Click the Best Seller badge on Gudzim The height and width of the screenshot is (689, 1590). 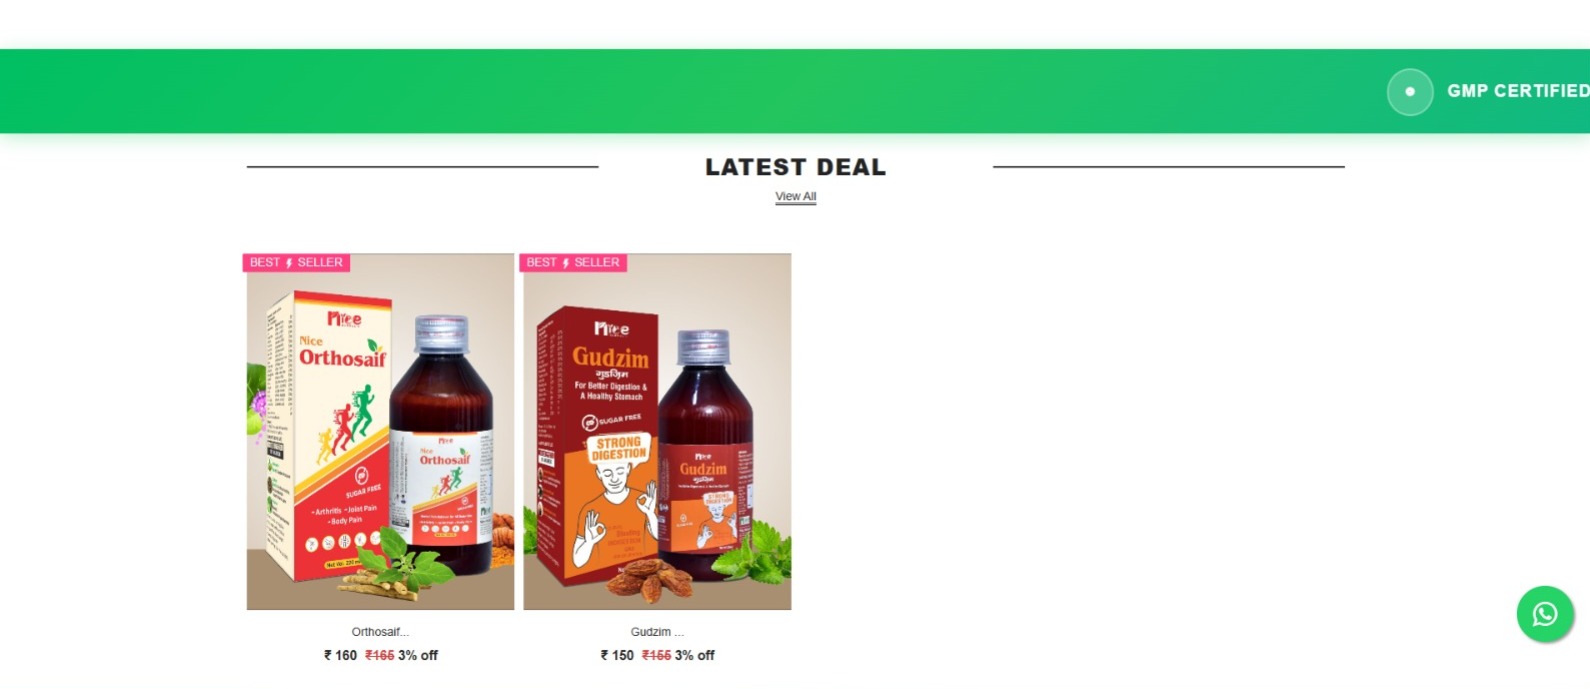(573, 263)
